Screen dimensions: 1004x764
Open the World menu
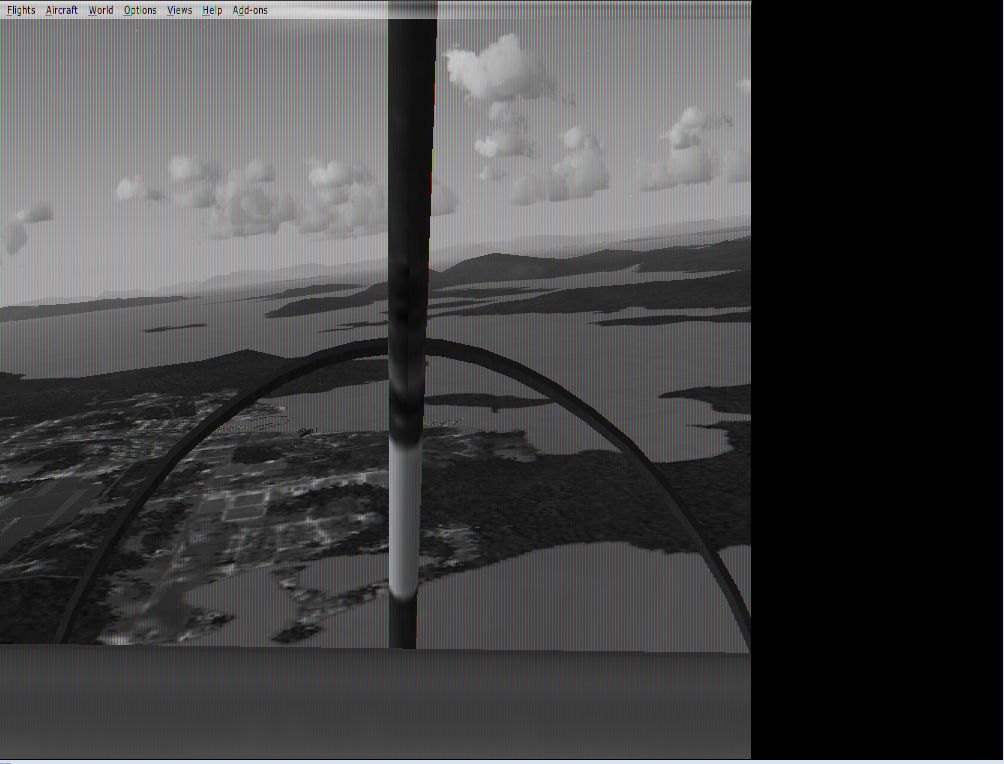[x=100, y=10]
